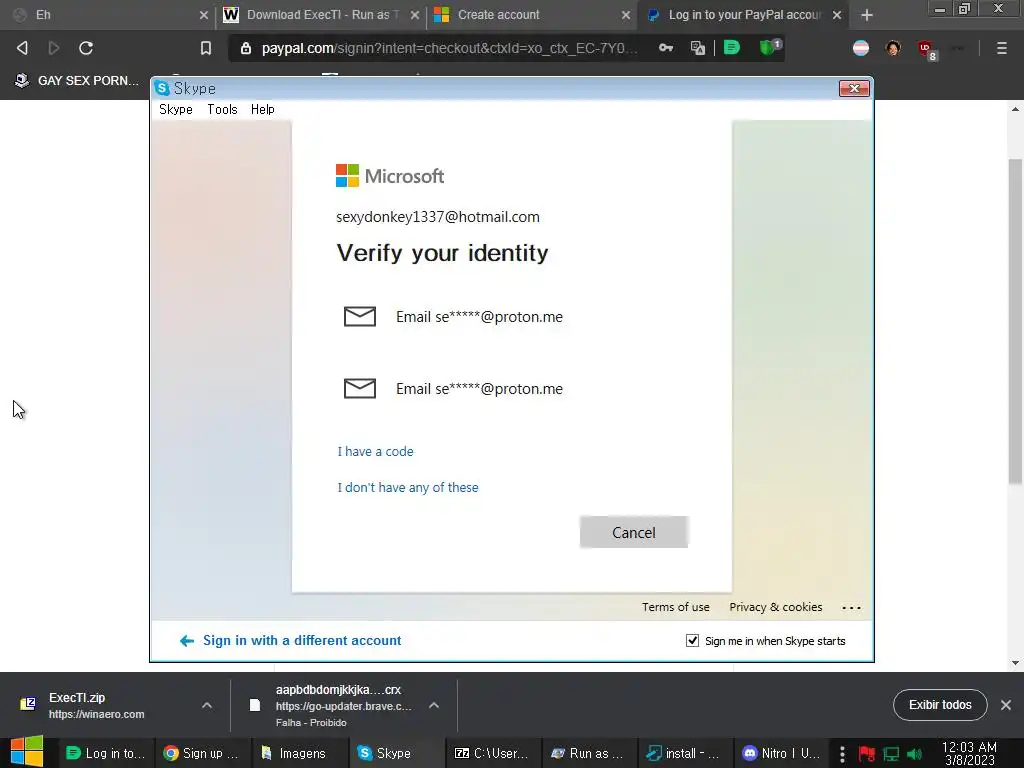Click envelope icon of second email option
Viewport: 1024px width, 768px height.
[x=360, y=389]
